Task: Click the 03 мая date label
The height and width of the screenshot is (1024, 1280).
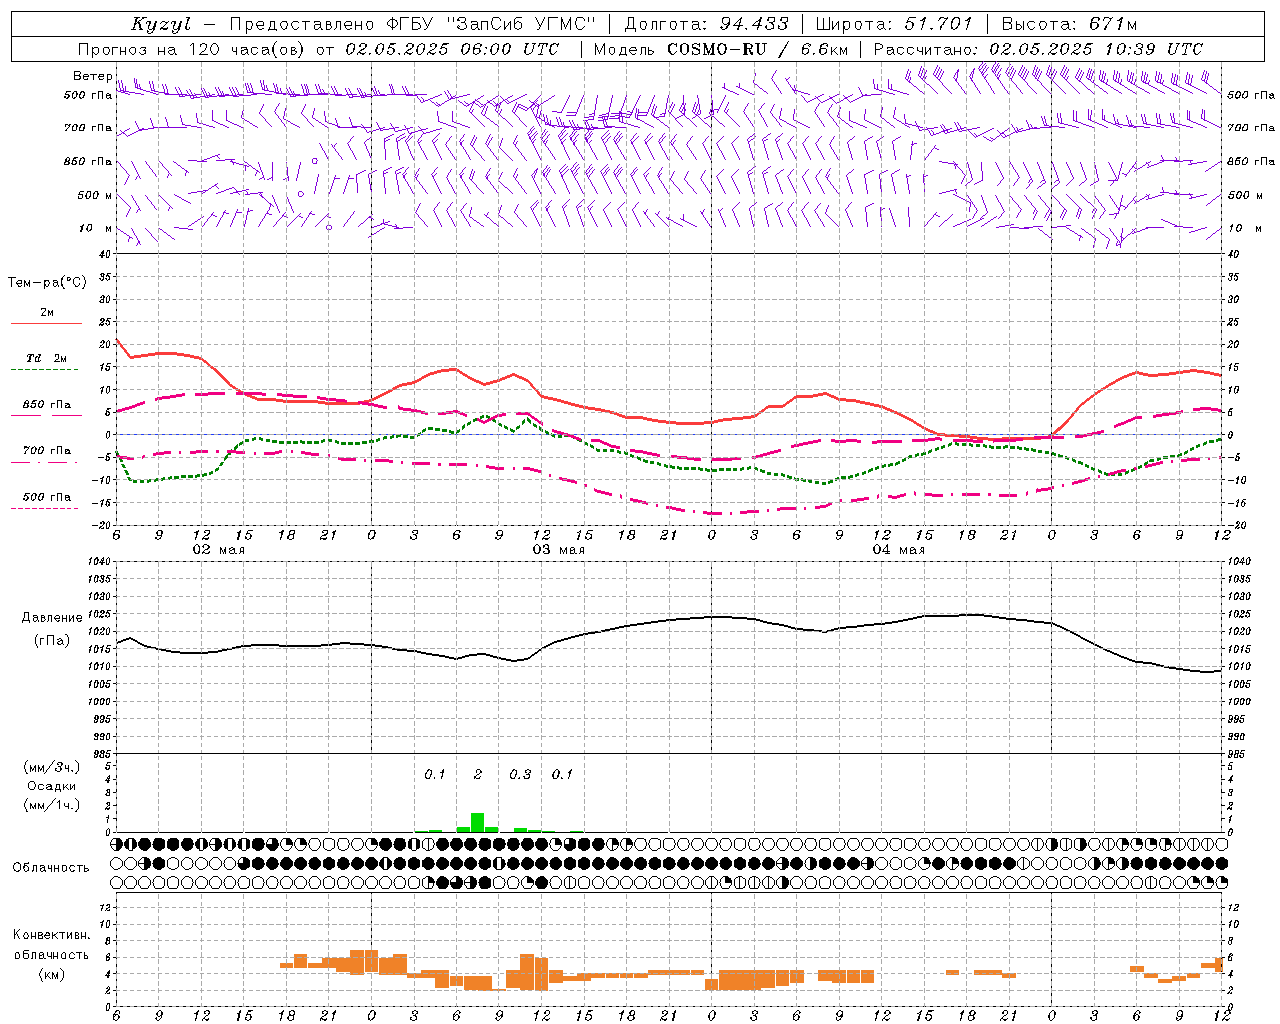Action: tap(558, 550)
